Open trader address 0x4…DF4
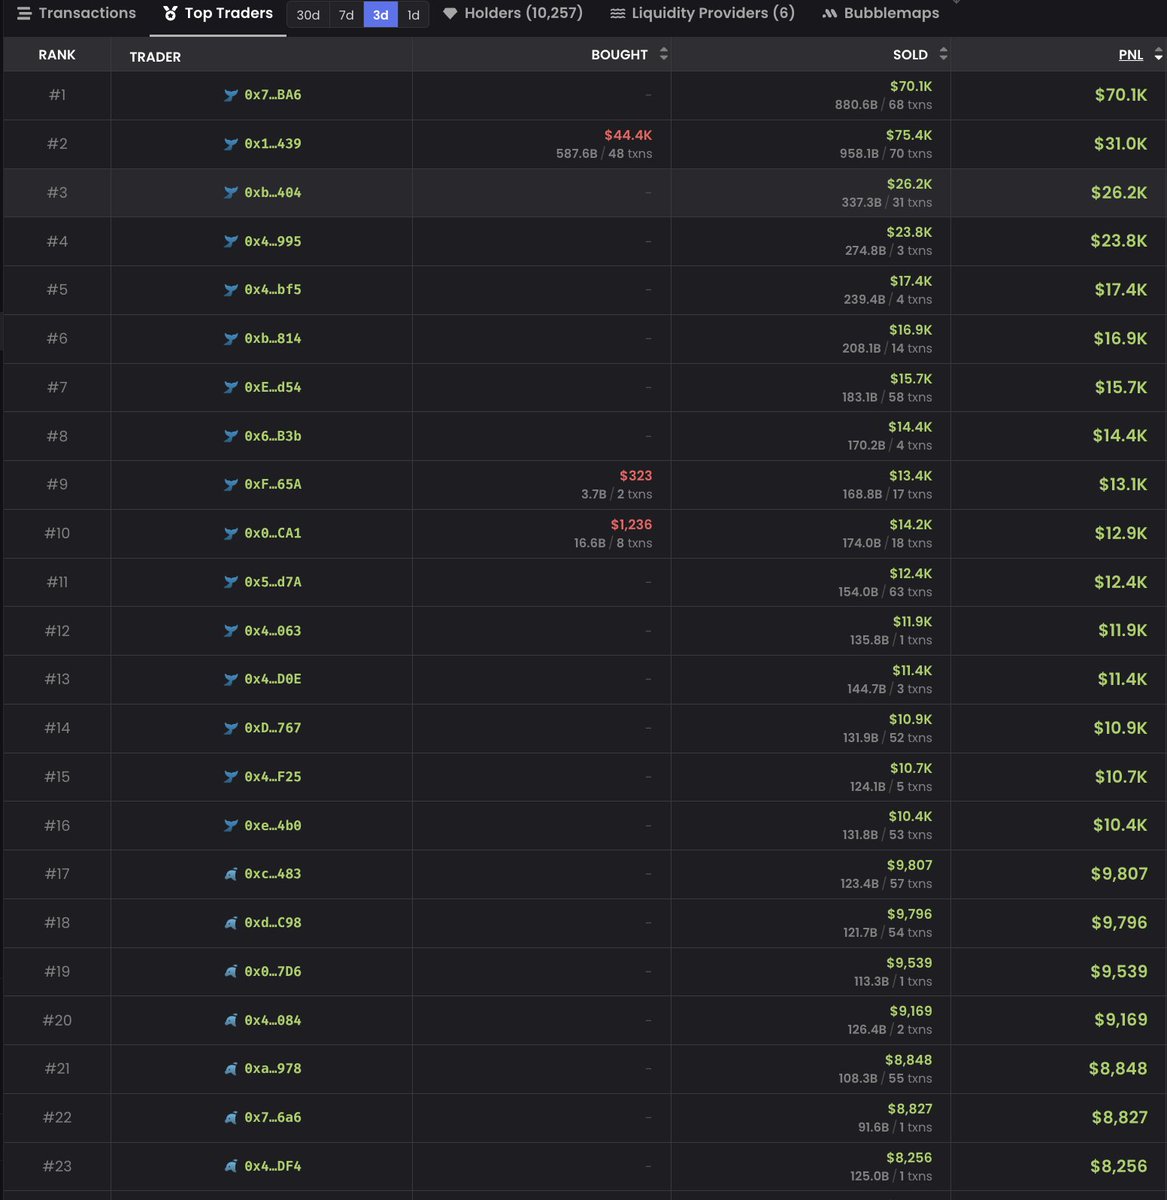1167x1200 pixels. pos(273,1166)
